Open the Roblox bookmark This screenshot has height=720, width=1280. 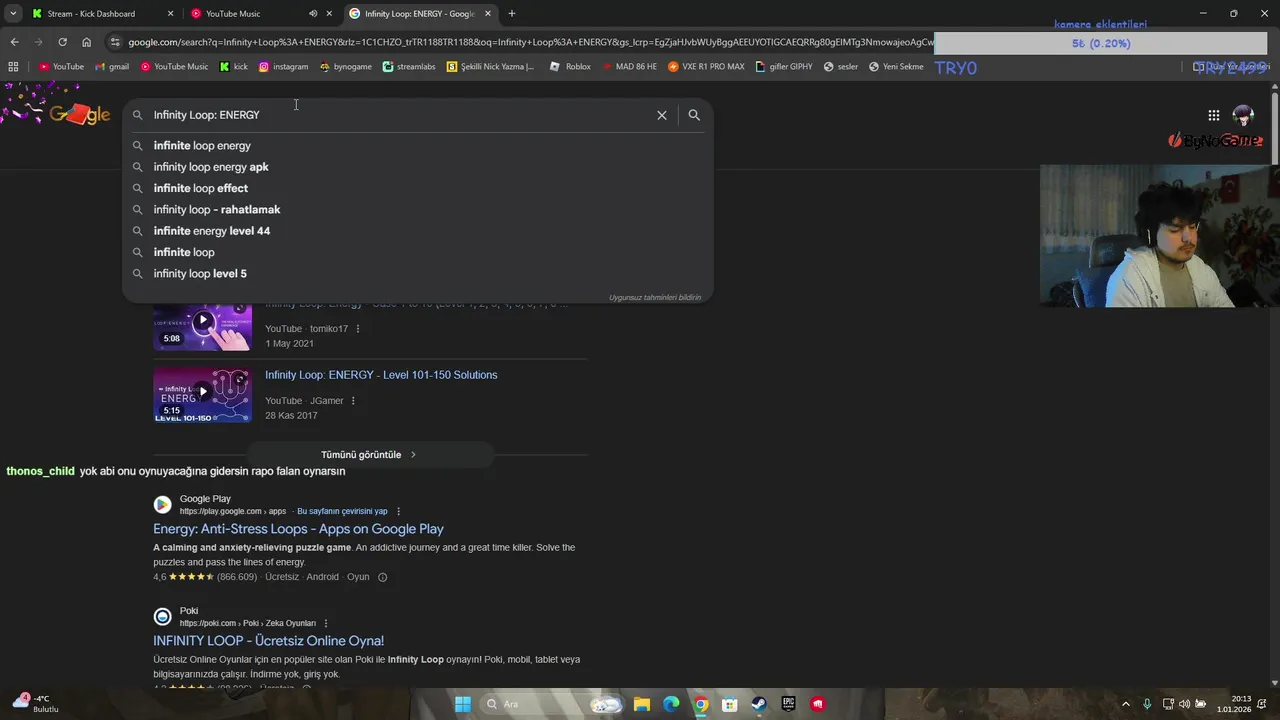click(x=570, y=67)
